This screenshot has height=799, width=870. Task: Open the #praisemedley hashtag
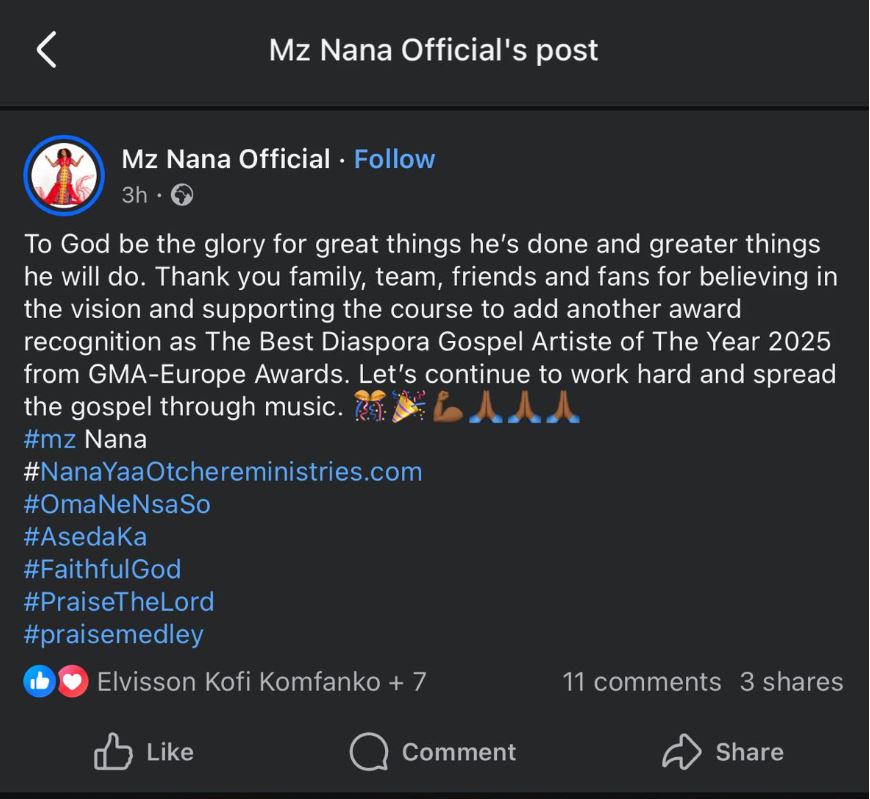113,634
